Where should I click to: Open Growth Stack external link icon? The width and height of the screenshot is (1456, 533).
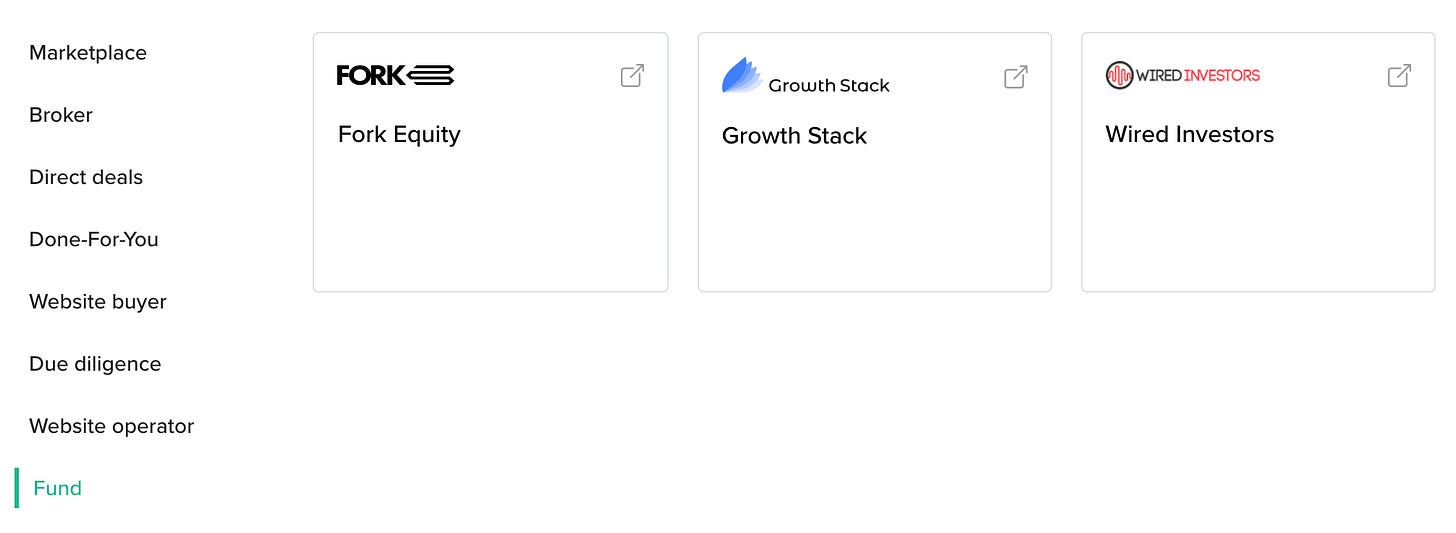pyautogui.click(x=1015, y=77)
